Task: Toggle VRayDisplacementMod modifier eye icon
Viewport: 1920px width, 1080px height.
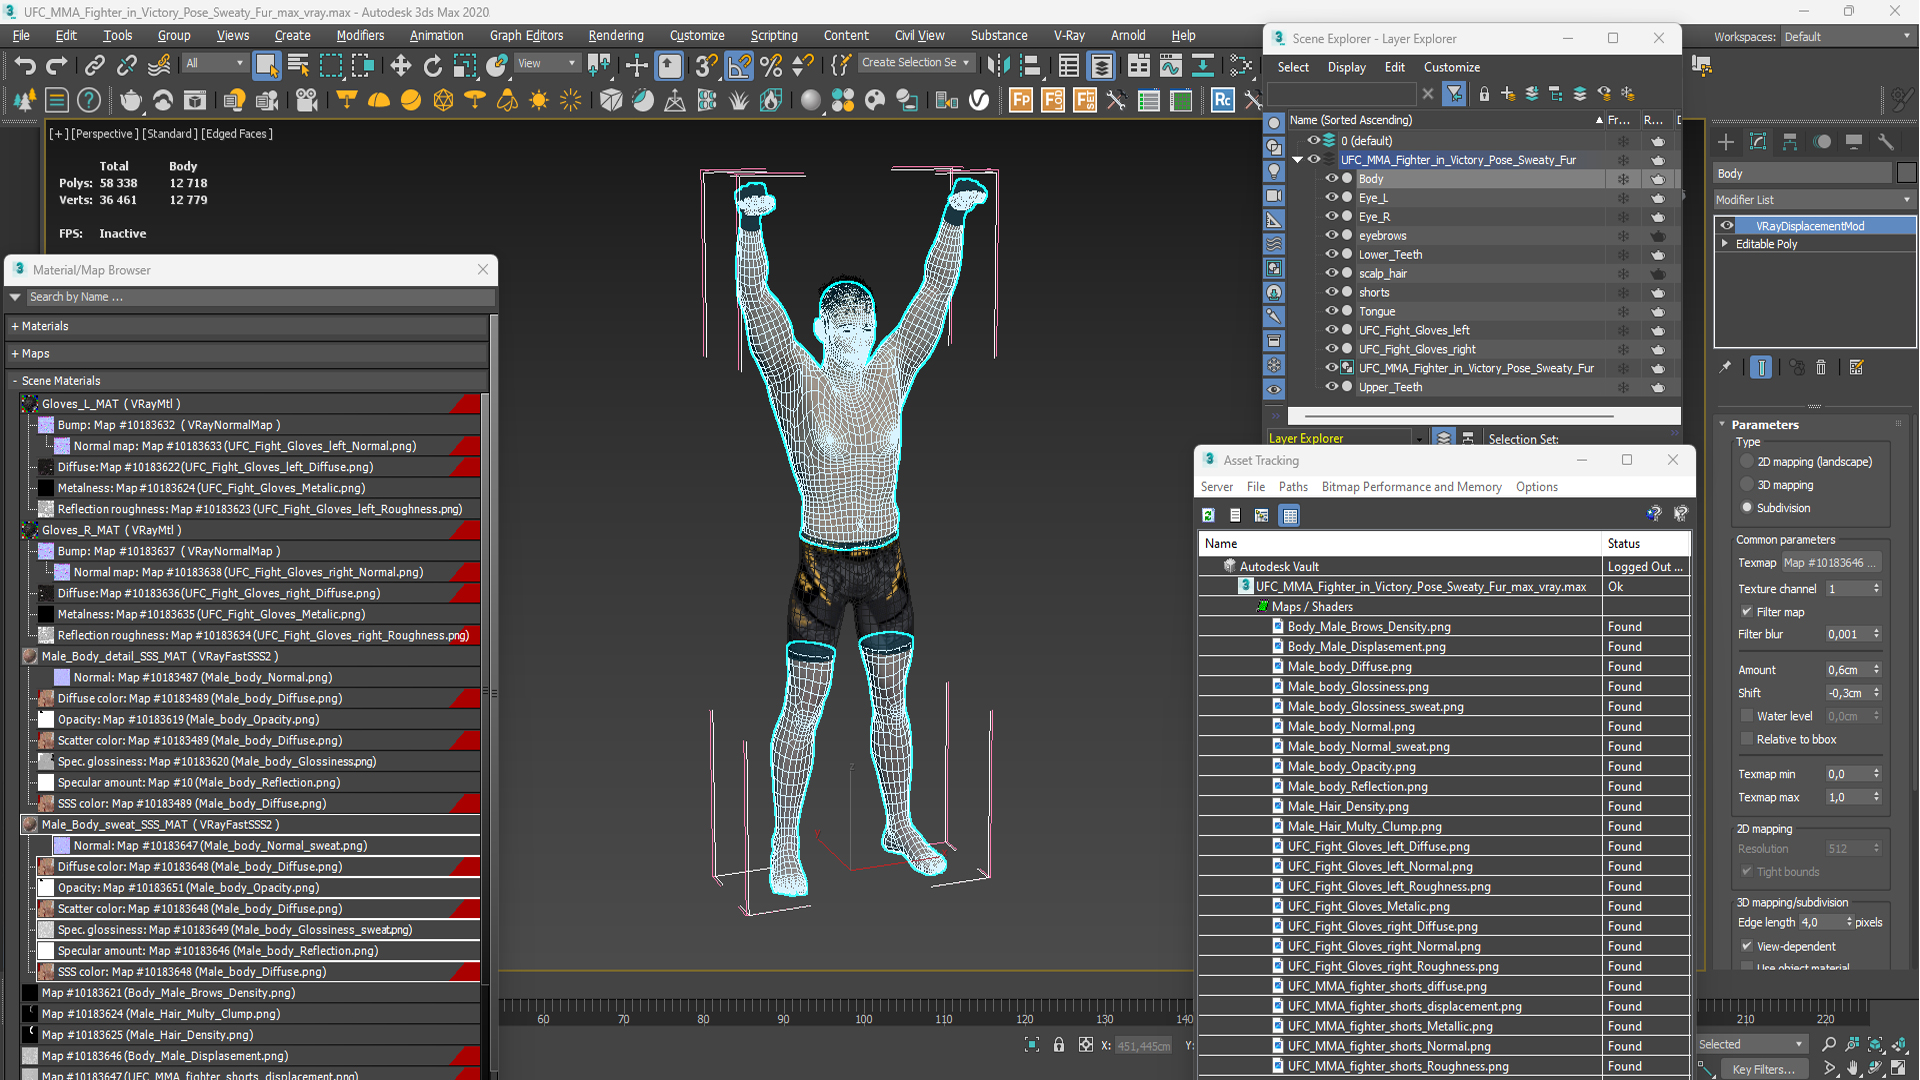Action: [1727, 226]
